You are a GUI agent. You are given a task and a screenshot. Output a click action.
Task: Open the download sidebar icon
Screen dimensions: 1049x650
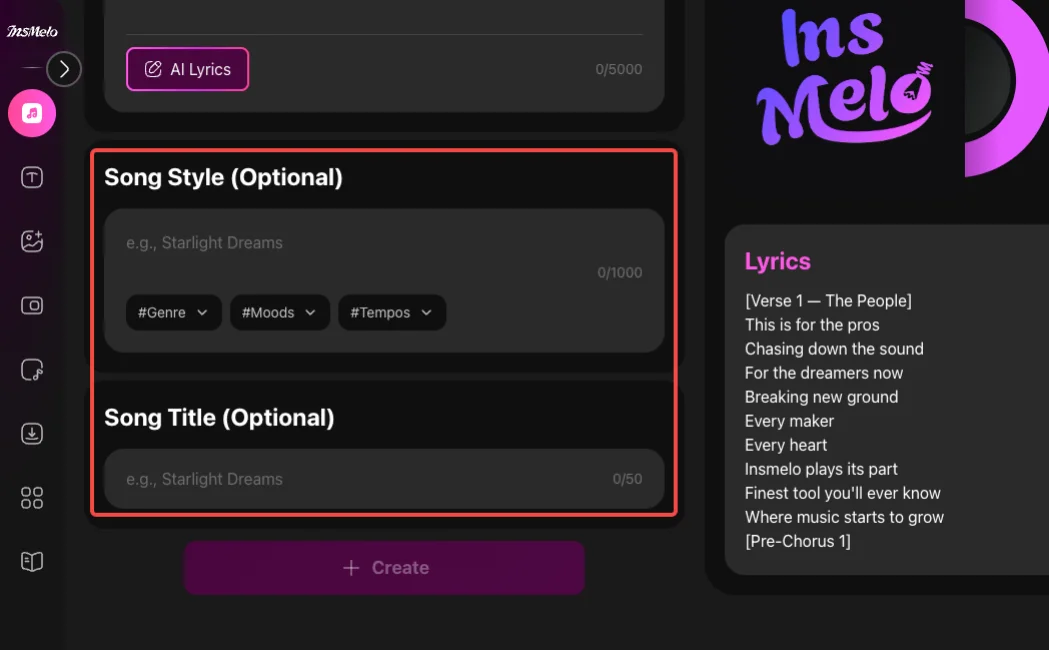32,434
